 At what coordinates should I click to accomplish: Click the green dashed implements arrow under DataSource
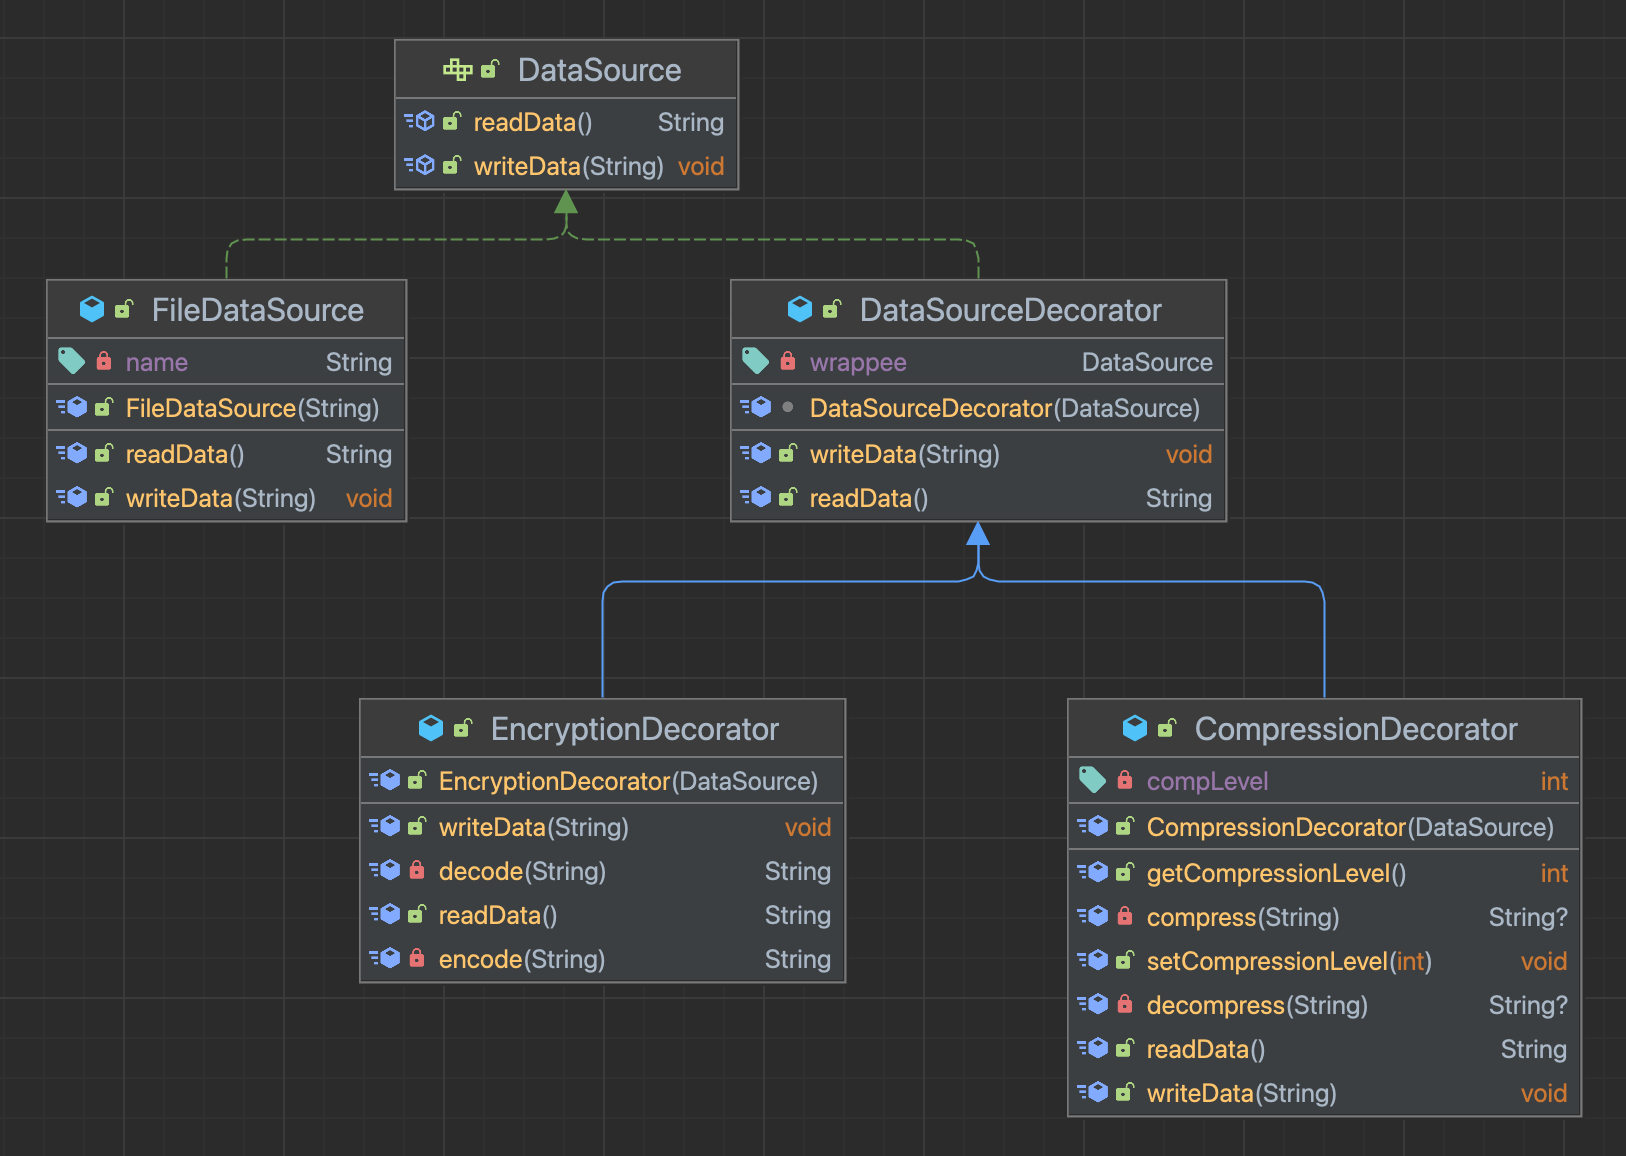566,203
